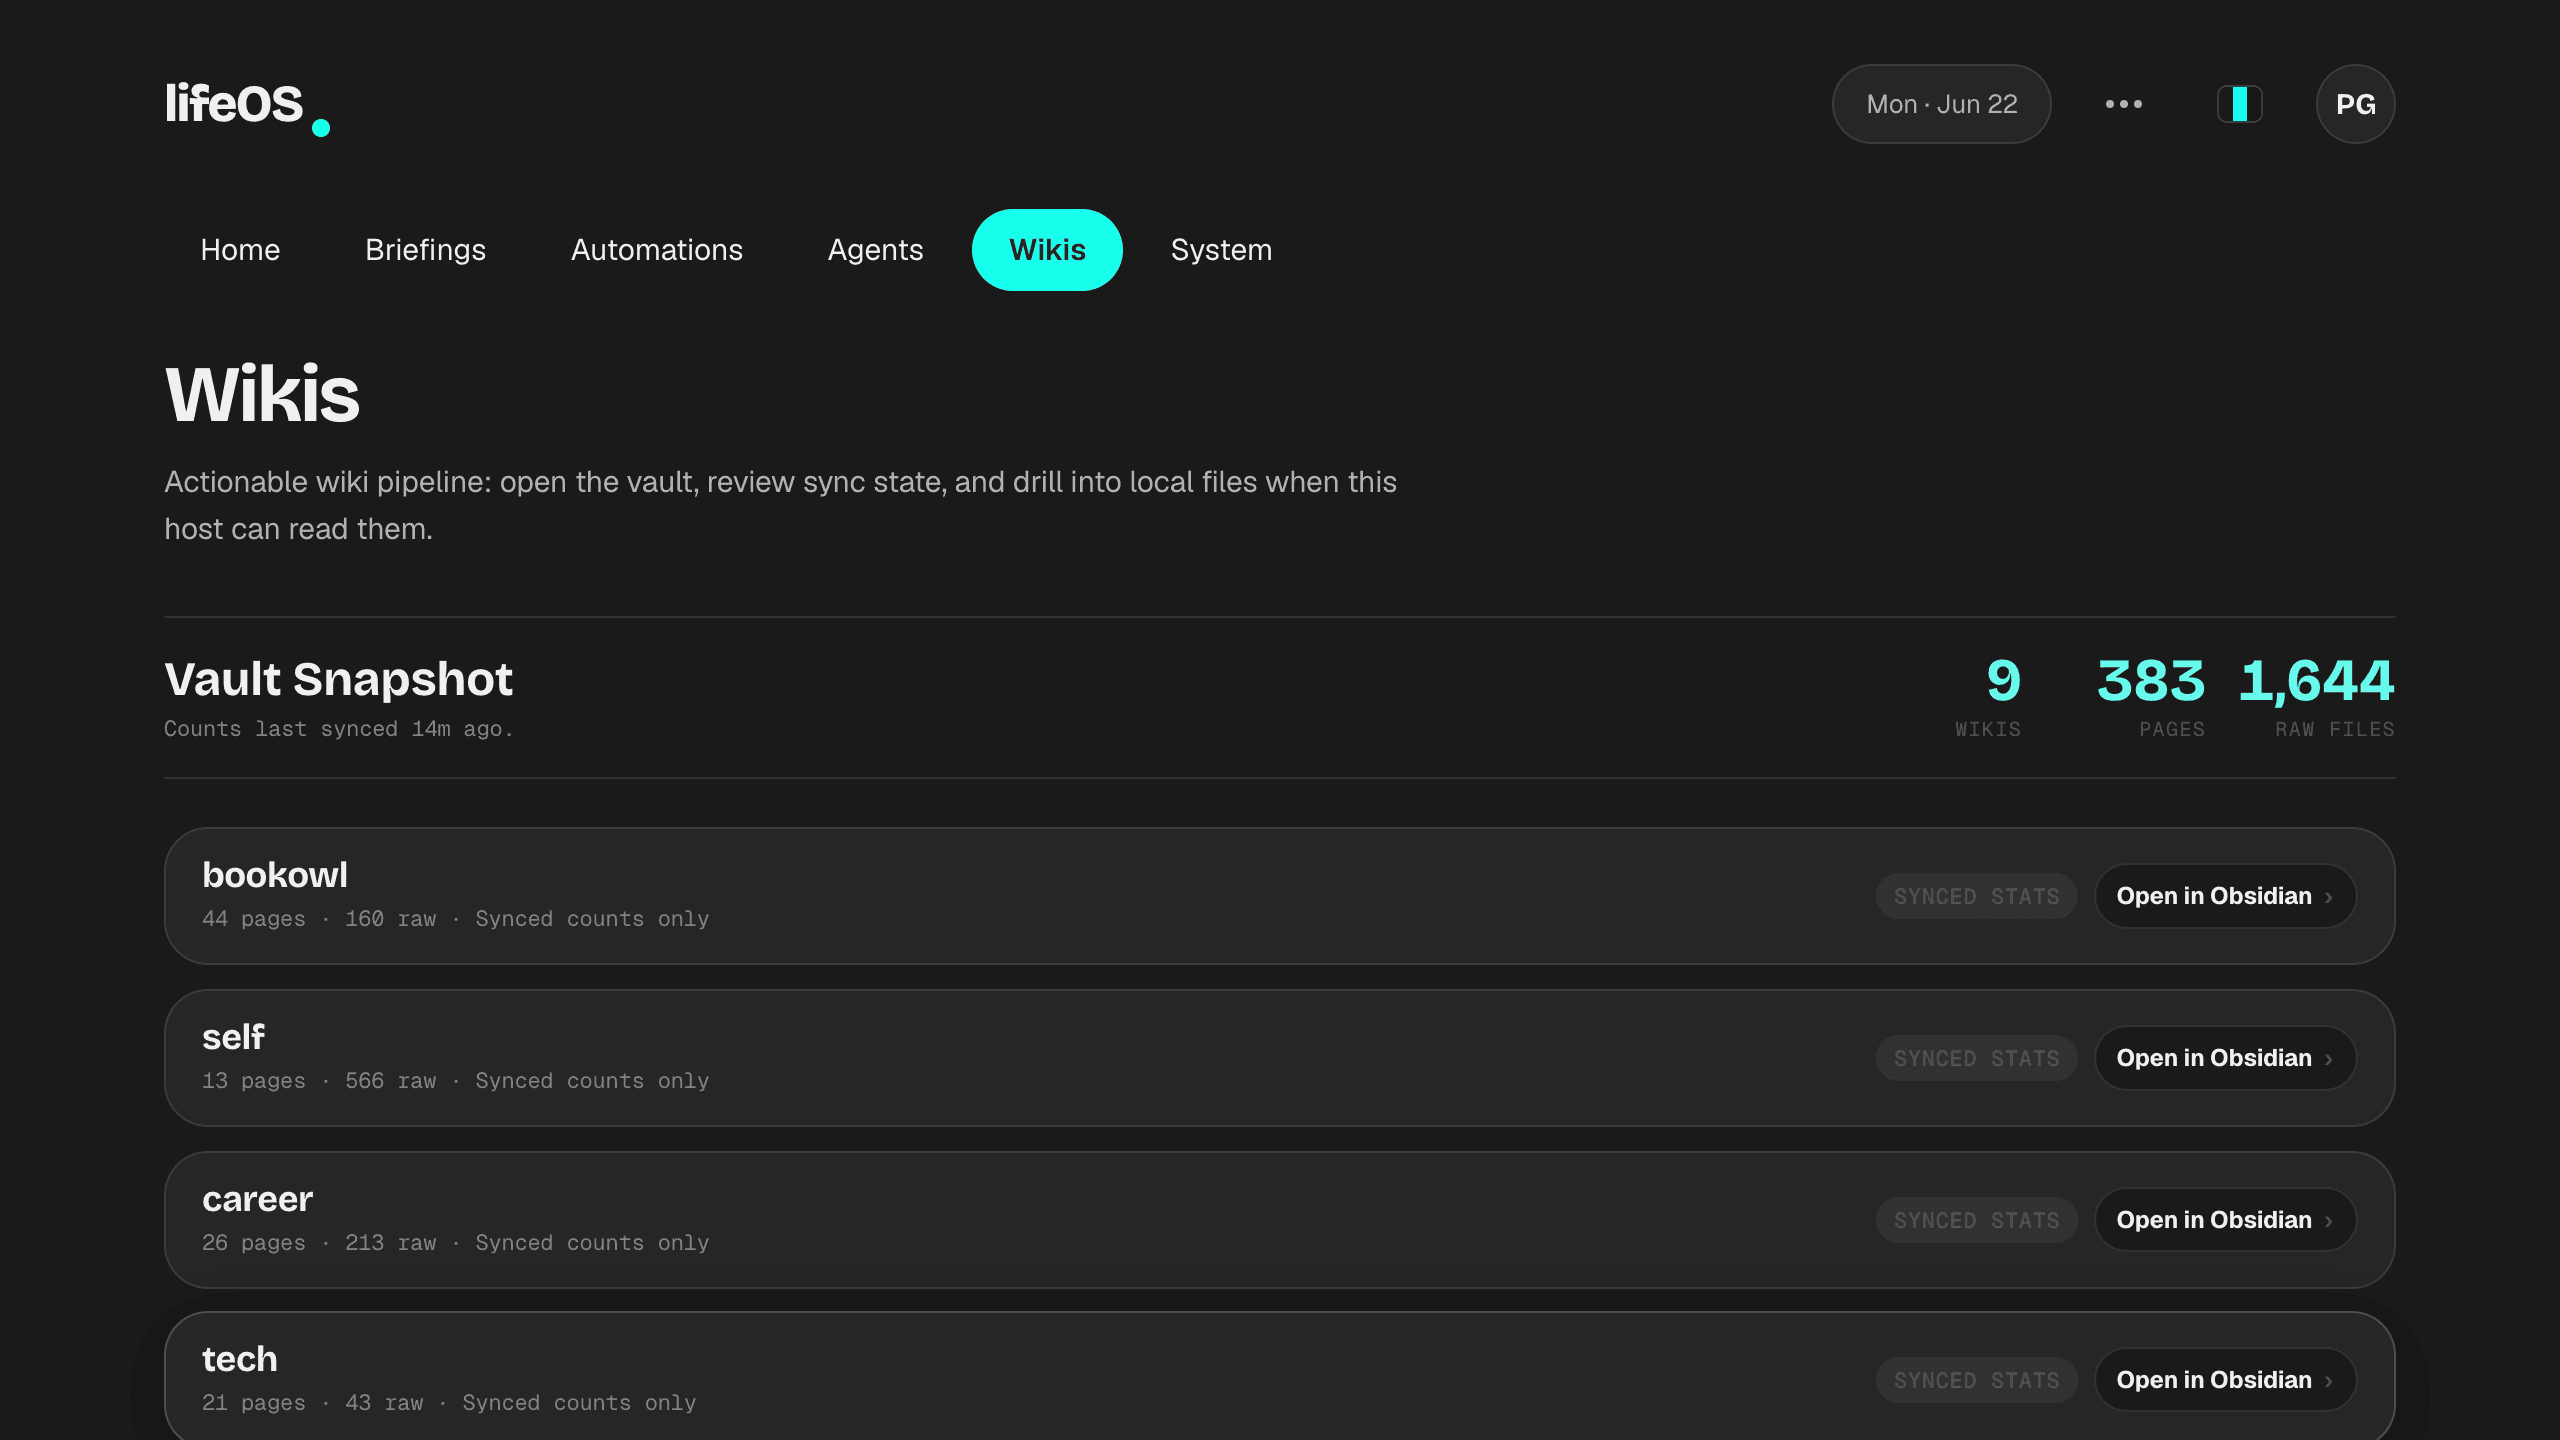Click the Vault Snapshot heading
Viewport: 2560px width, 1440px height.
pyautogui.click(x=338, y=679)
